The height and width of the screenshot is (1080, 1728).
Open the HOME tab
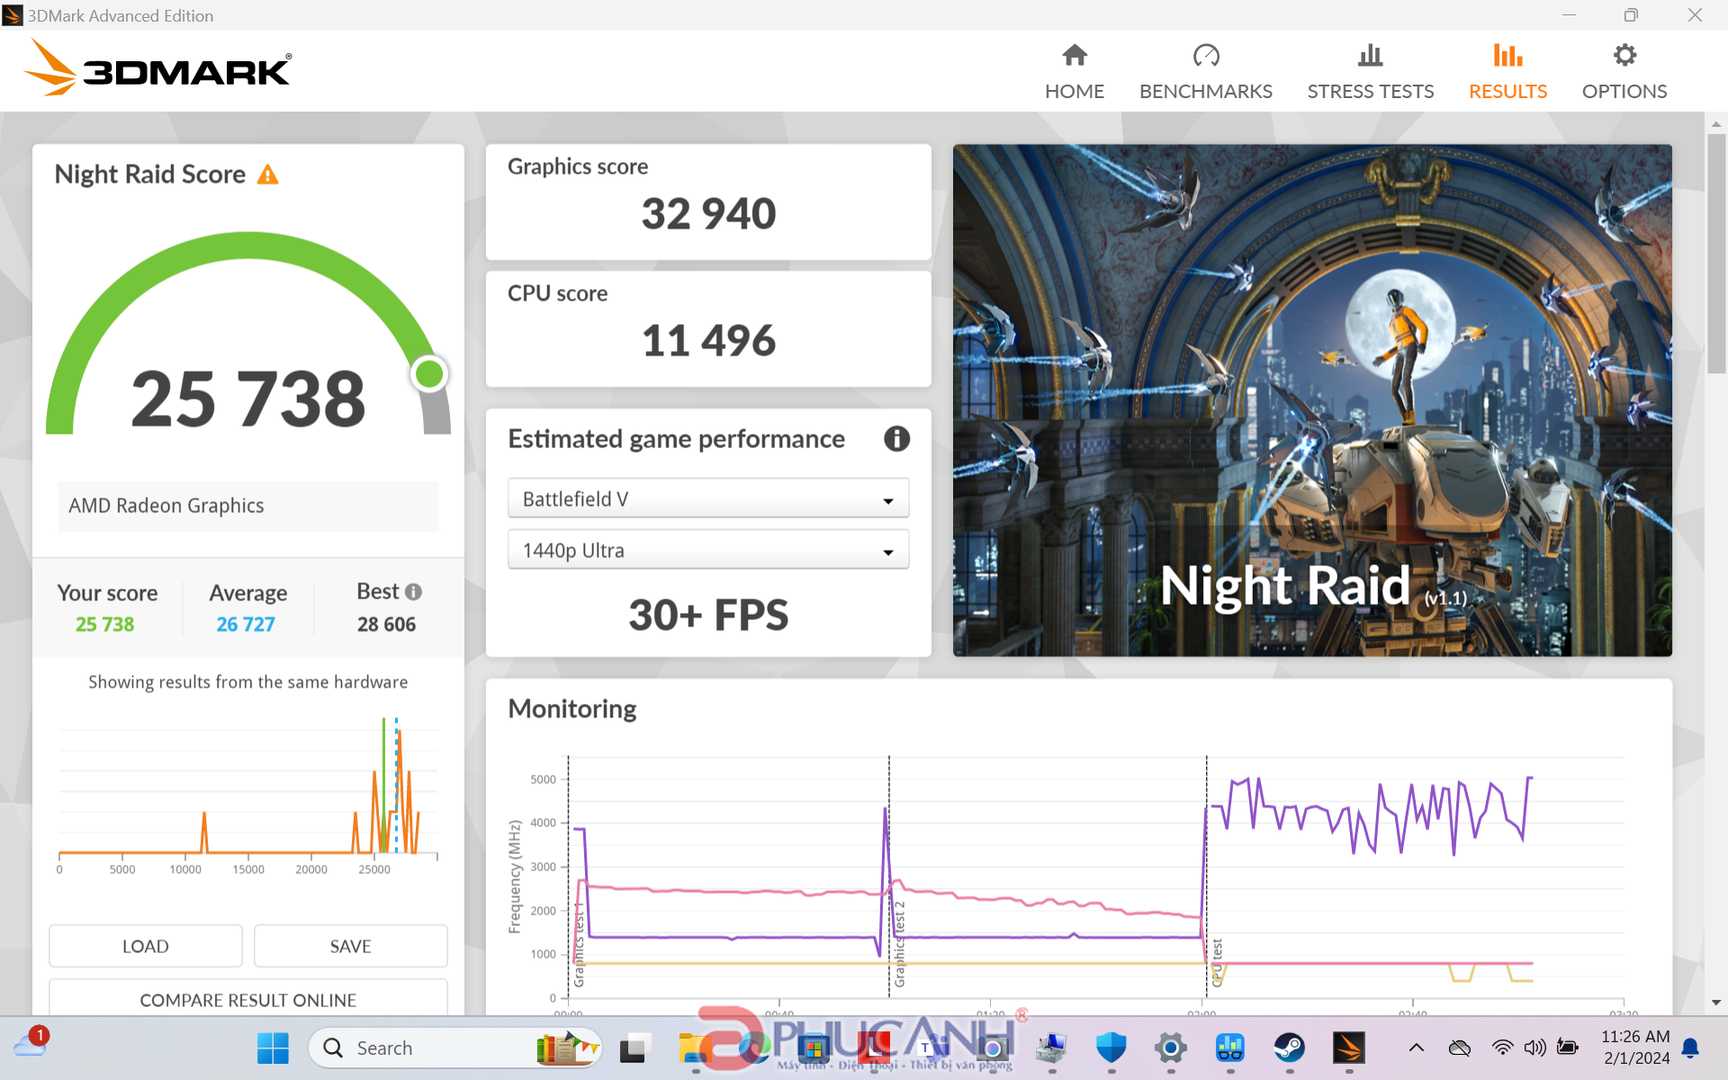[x=1074, y=72]
